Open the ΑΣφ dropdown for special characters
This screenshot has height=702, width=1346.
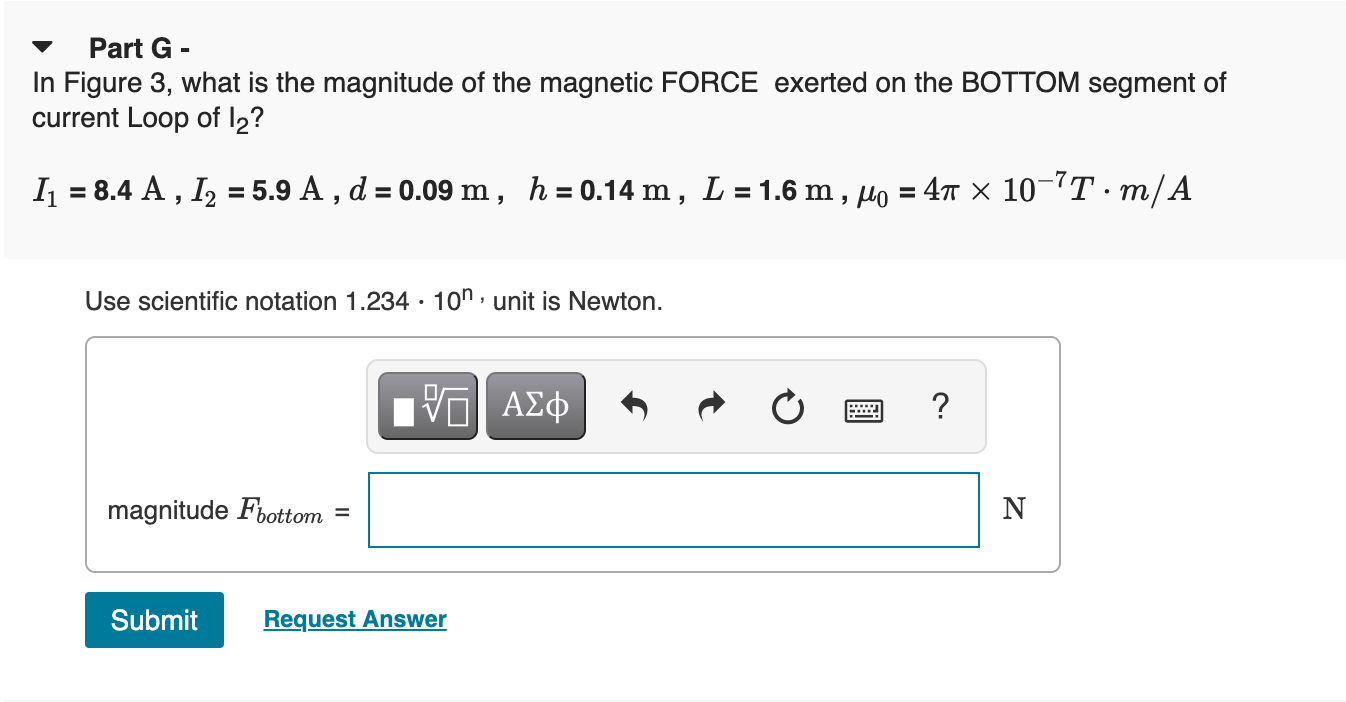pos(535,405)
